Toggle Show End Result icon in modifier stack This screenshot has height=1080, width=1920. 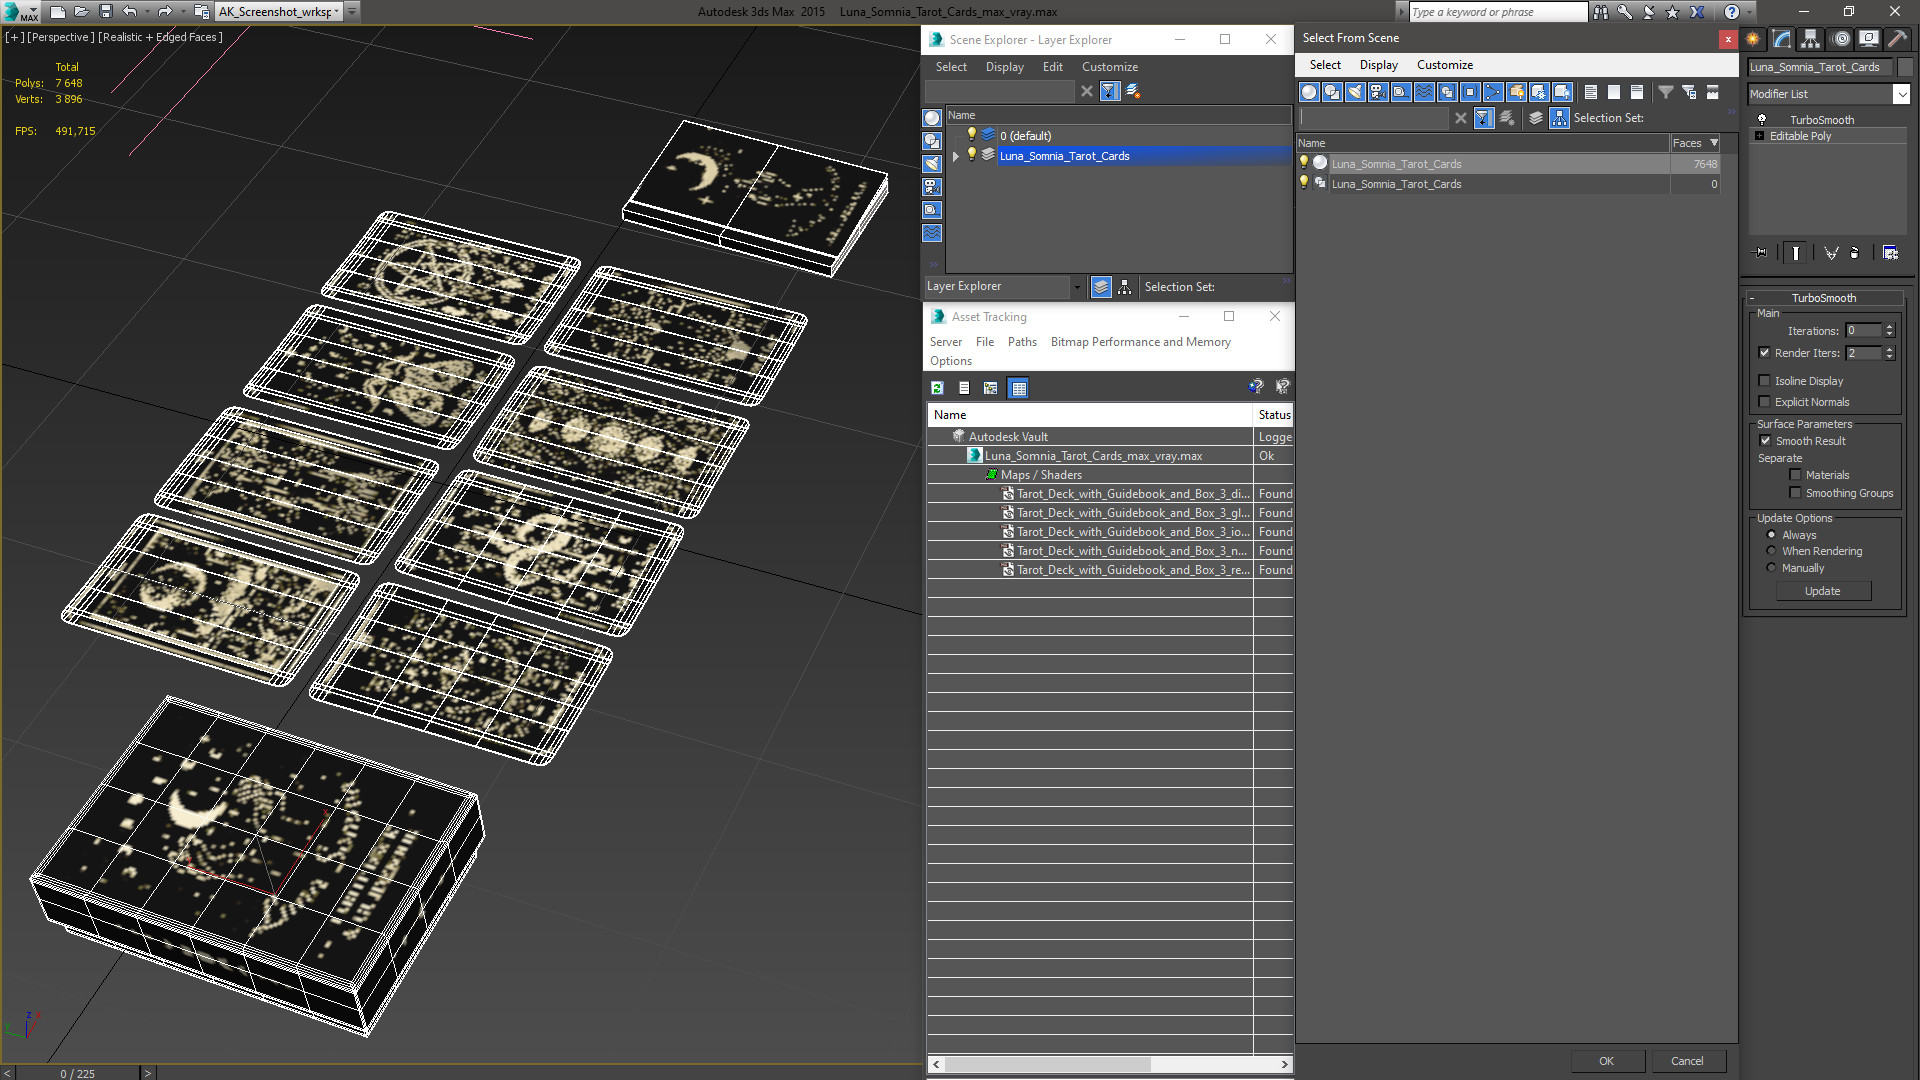click(x=1796, y=253)
